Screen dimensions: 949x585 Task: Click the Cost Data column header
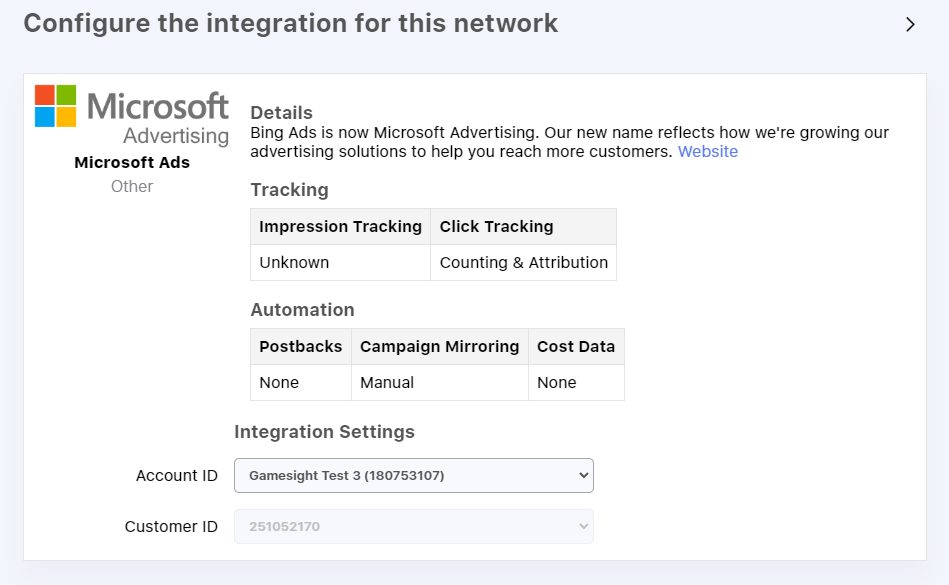[x=576, y=347]
